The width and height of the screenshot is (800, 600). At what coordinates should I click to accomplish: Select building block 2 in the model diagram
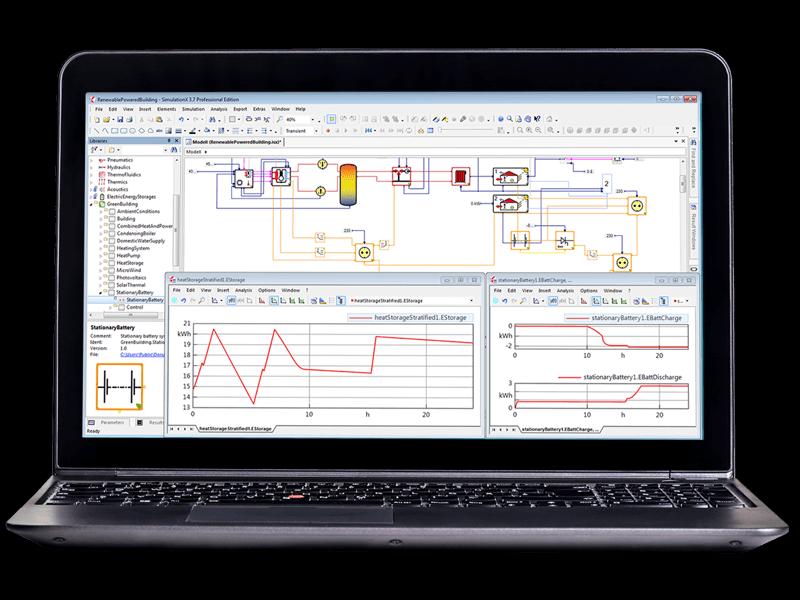point(510,203)
